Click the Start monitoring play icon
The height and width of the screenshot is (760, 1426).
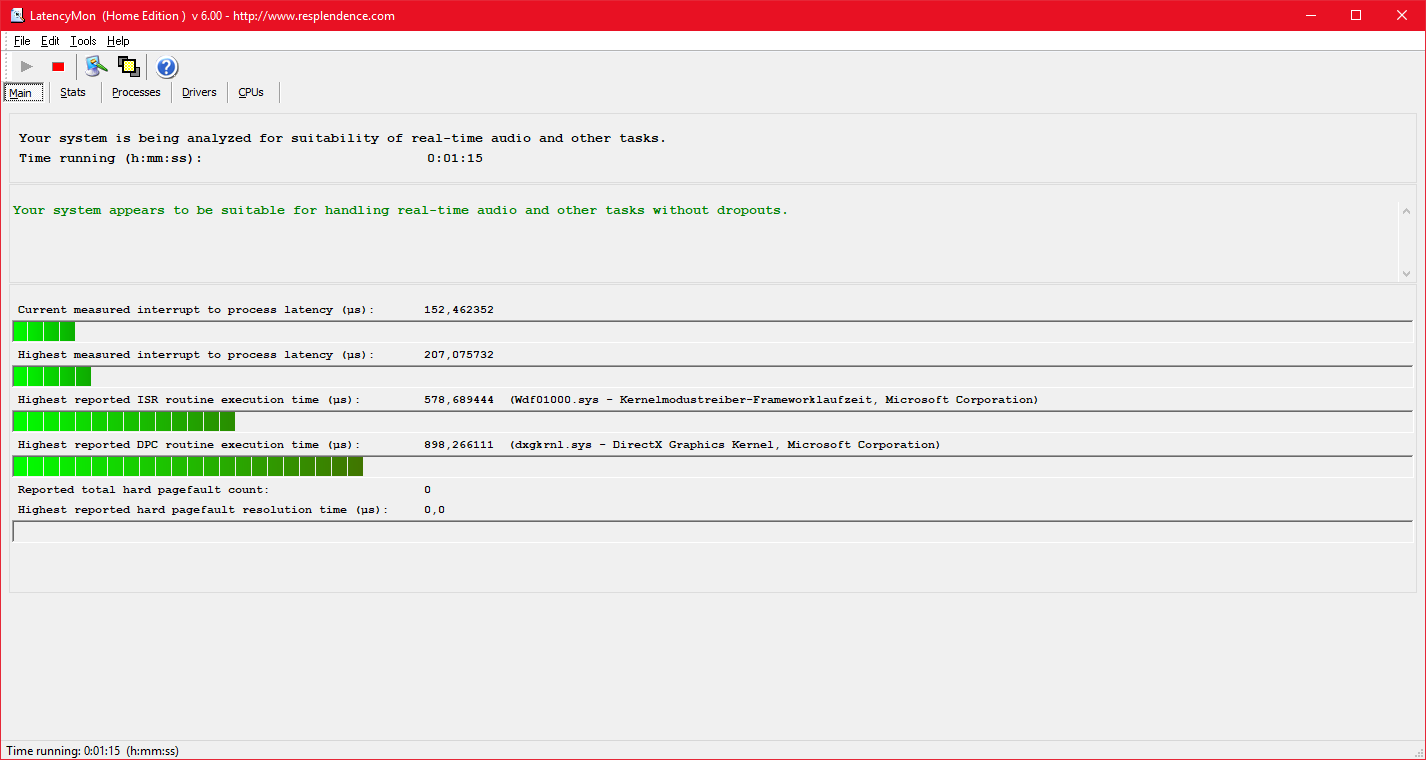[27, 67]
